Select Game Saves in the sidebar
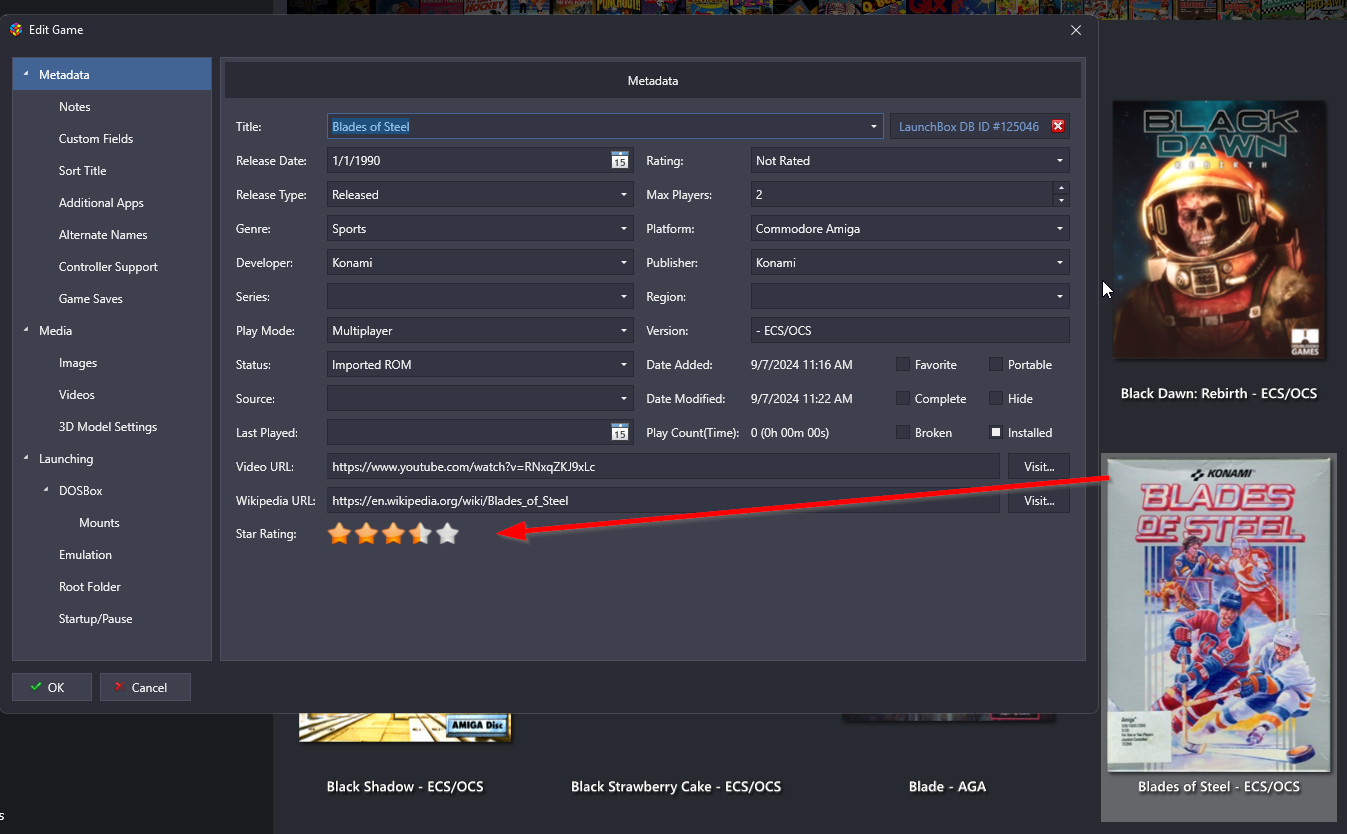Screen dimensions: 1347x834 click(91, 299)
